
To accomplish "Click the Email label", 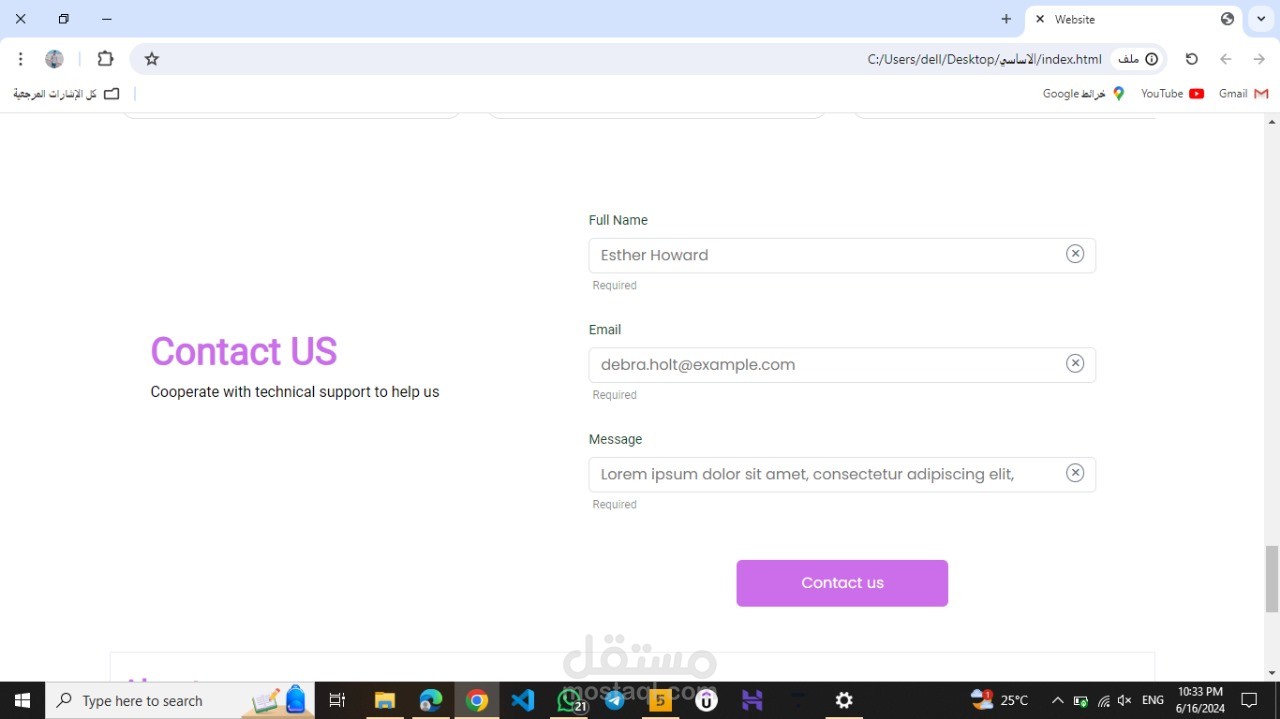I will (605, 330).
